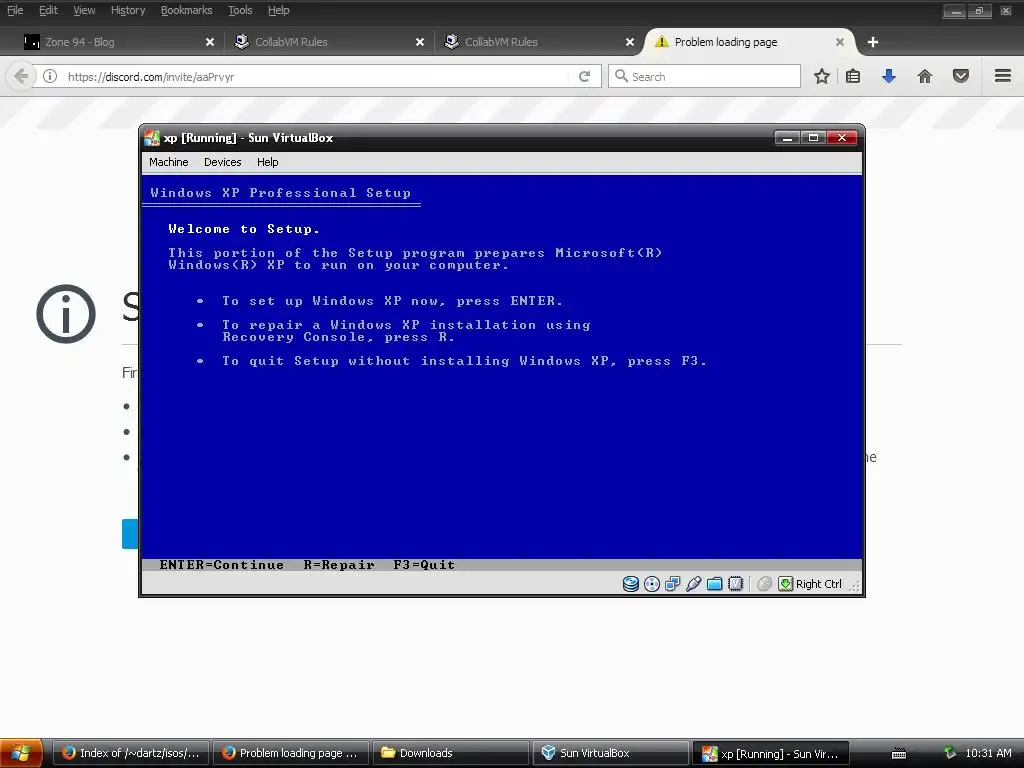Open the Firefox hamburger menu
The width and height of the screenshot is (1024, 768).
pyautogui.click(x=1003, y=76)
